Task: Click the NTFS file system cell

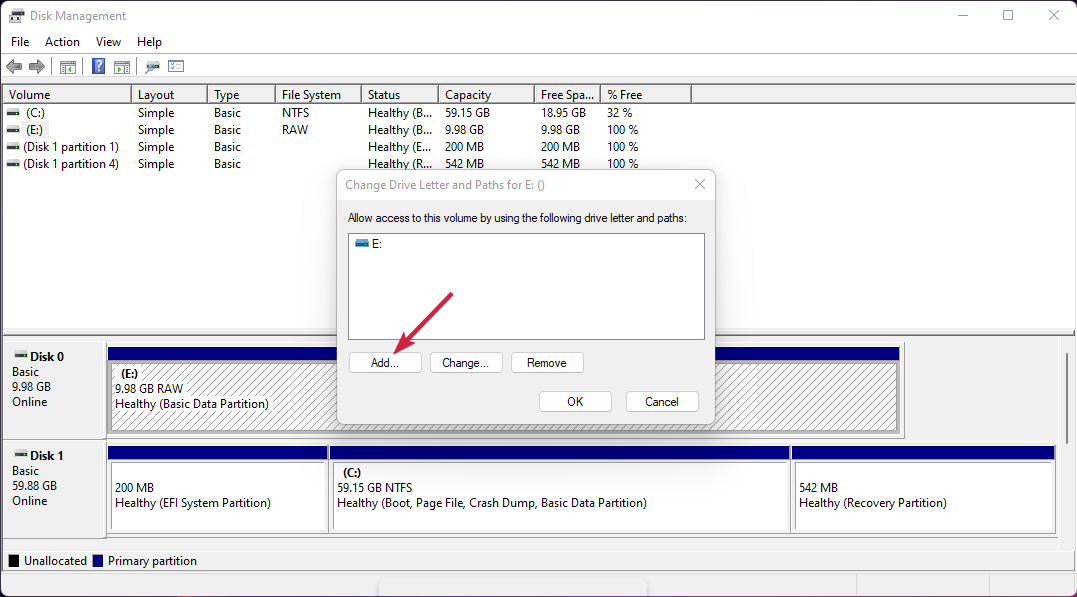Action: click(295, 113)
